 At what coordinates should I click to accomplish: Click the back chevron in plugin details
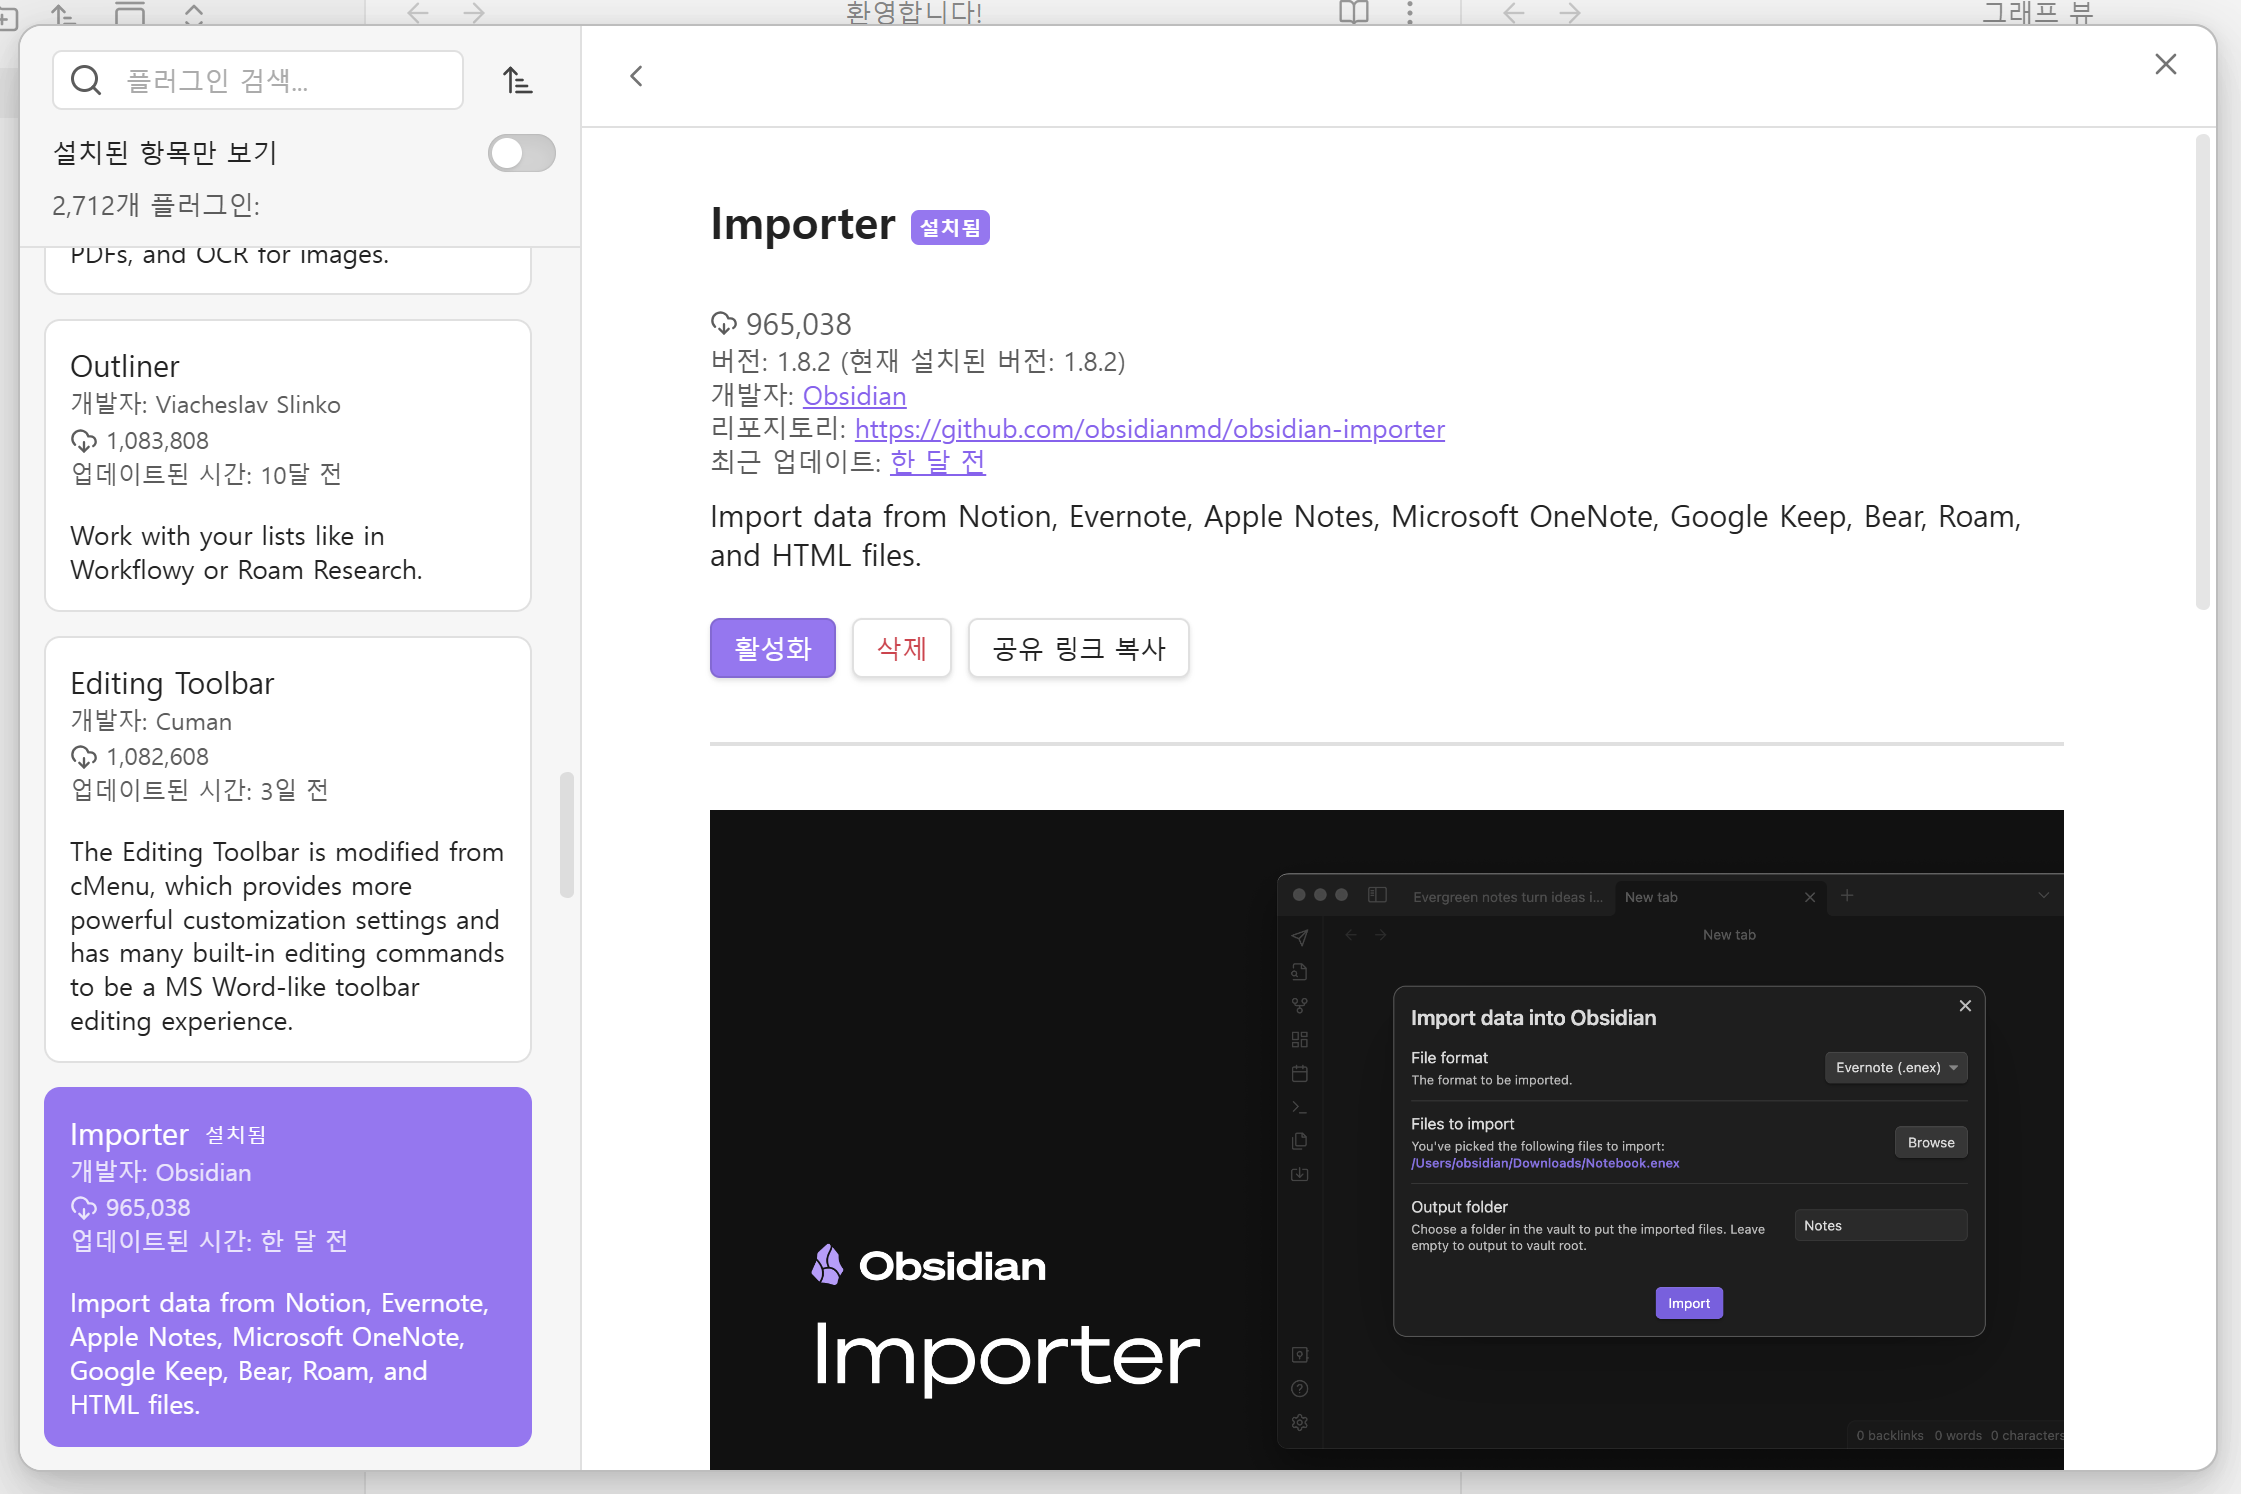pyautogui.click(x=636, y=77)
